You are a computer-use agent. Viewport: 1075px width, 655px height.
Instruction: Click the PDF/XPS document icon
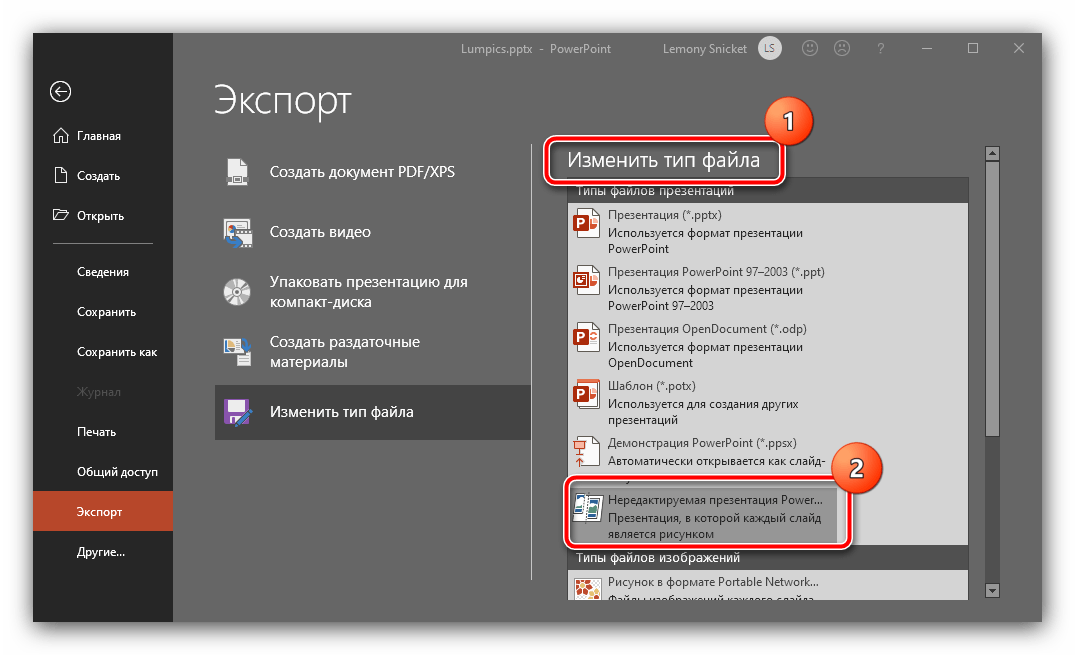pyautogui.click(x=237, y=172)
